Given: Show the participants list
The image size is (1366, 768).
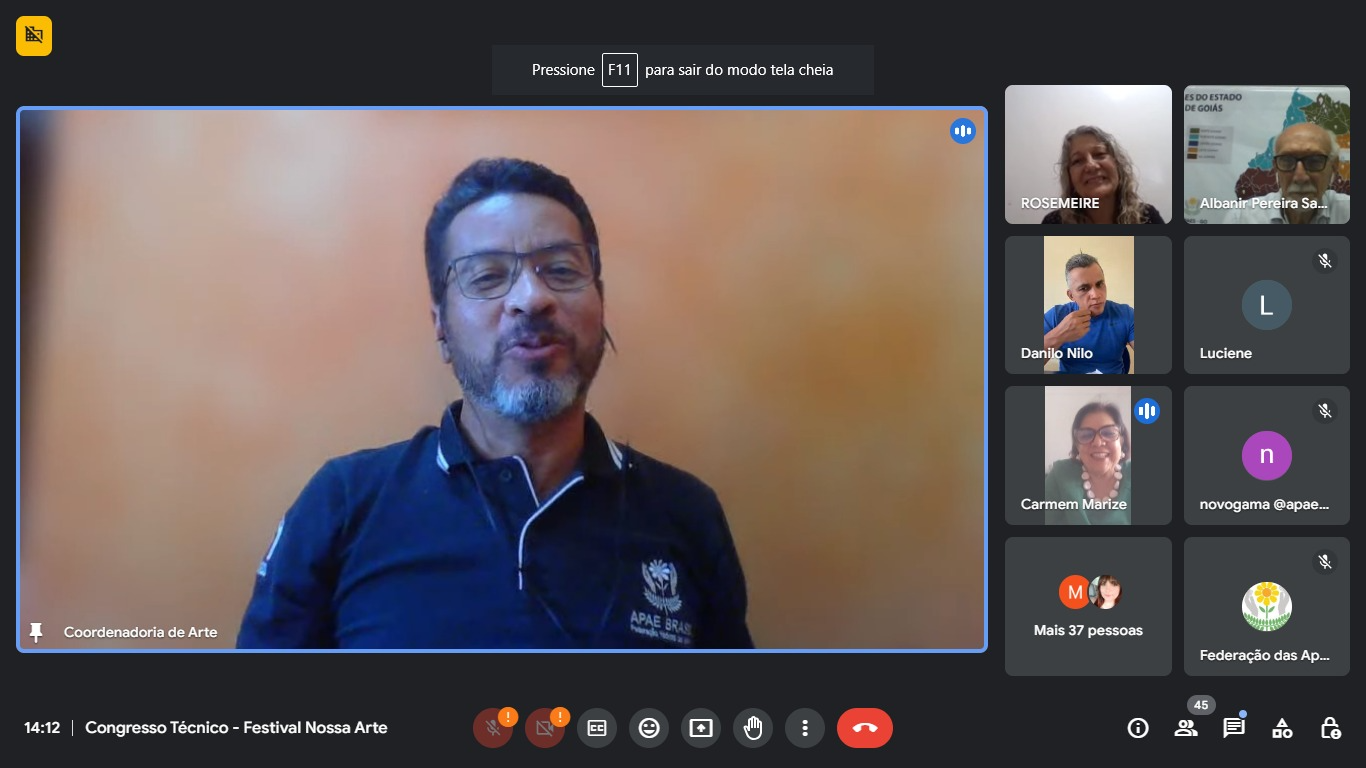Looking at the screenshot, I should 1186,728.
